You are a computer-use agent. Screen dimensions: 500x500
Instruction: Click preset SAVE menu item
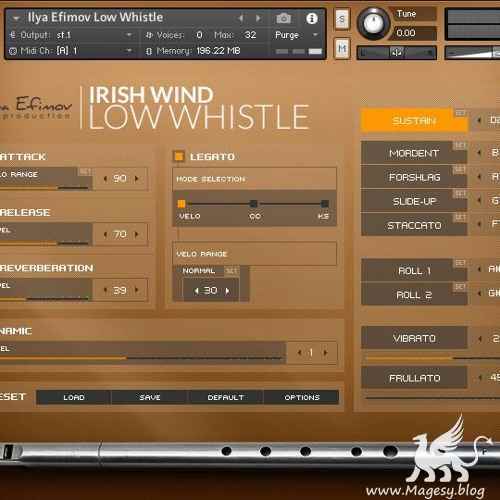(150, 397)
